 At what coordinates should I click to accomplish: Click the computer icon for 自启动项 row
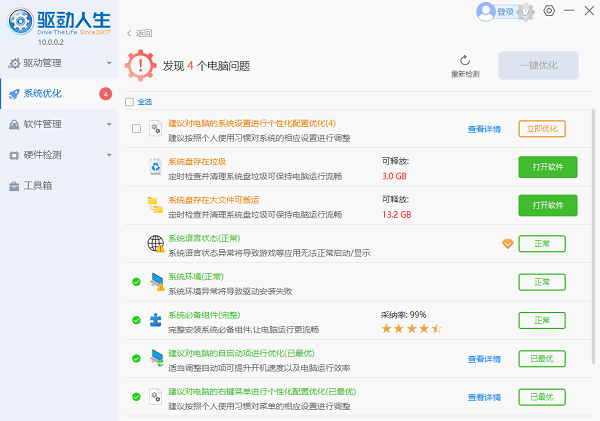[157, 358]
